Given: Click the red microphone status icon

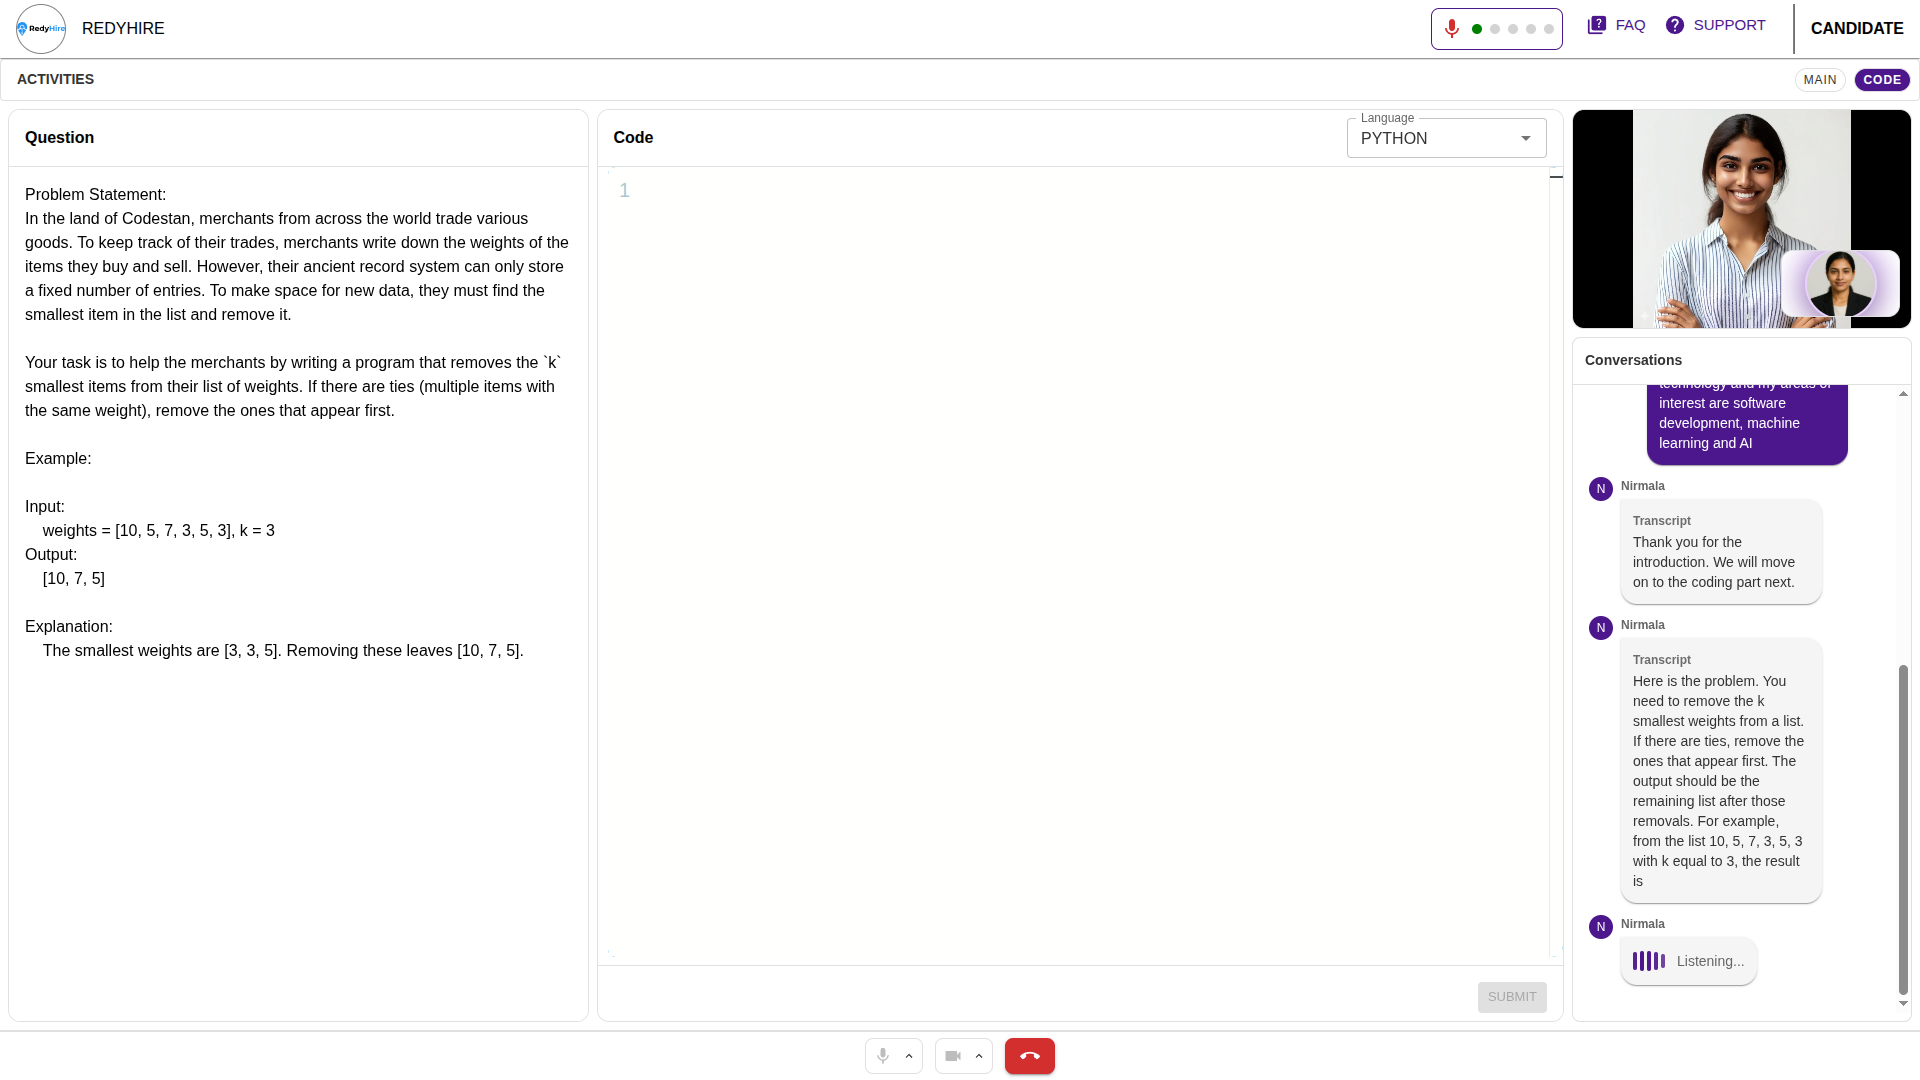Looking at the screenshot, I should pos(1452,29).
